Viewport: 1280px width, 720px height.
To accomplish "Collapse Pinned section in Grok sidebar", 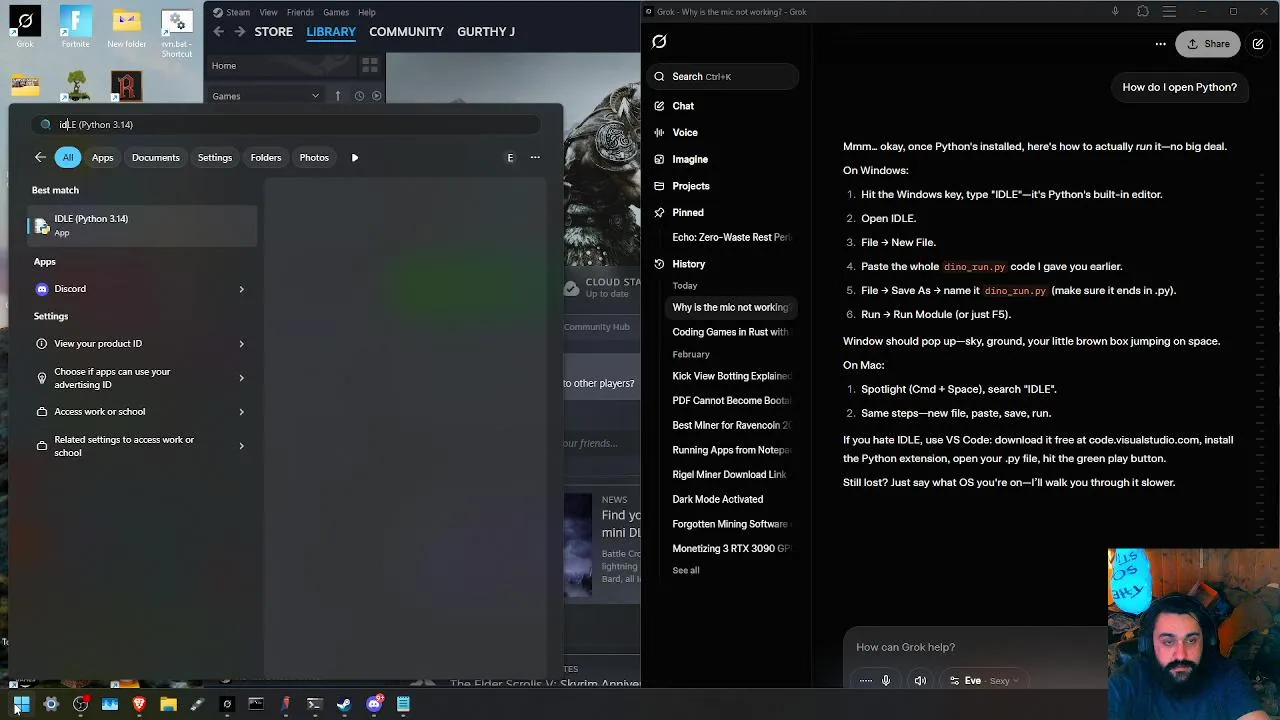I will (x=688, y=212).
